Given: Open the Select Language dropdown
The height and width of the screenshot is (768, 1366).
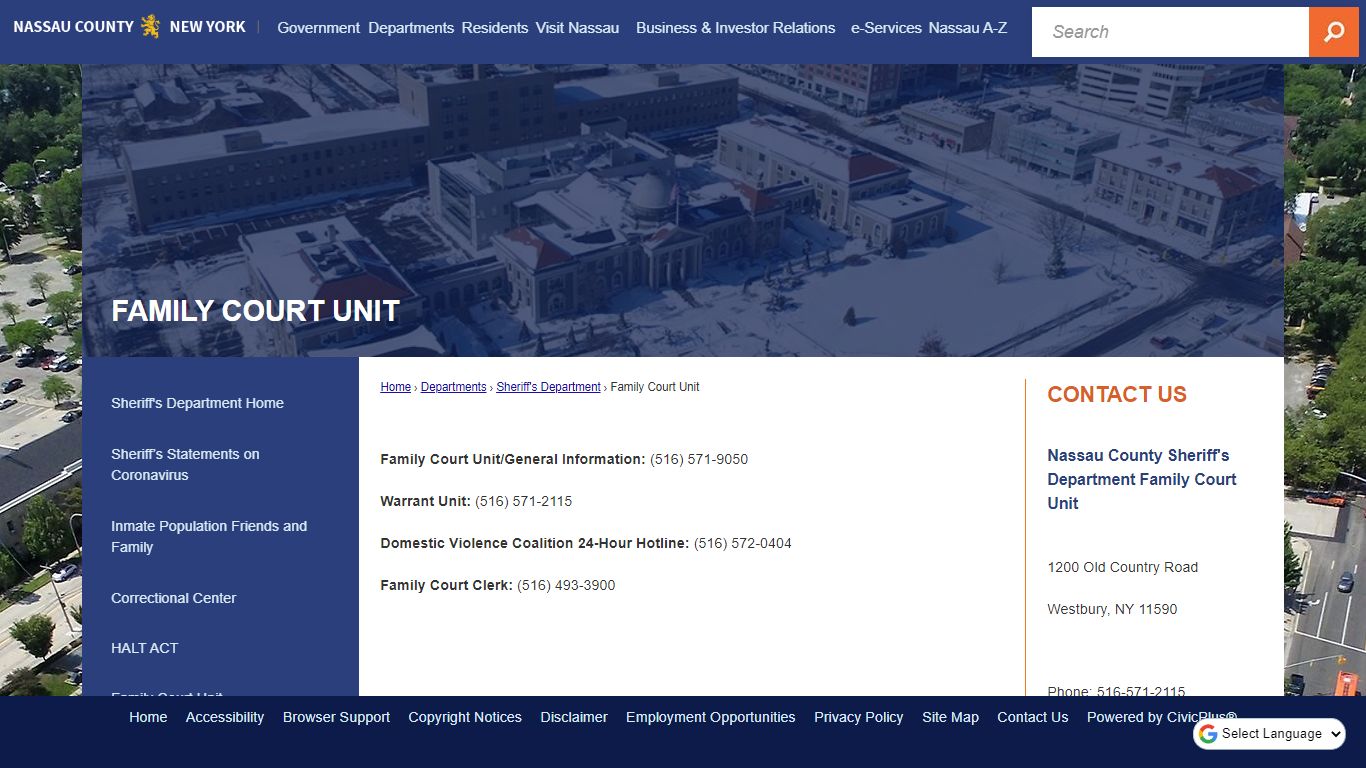Looking at the screenshot, I should click(x=1270, y=733).
